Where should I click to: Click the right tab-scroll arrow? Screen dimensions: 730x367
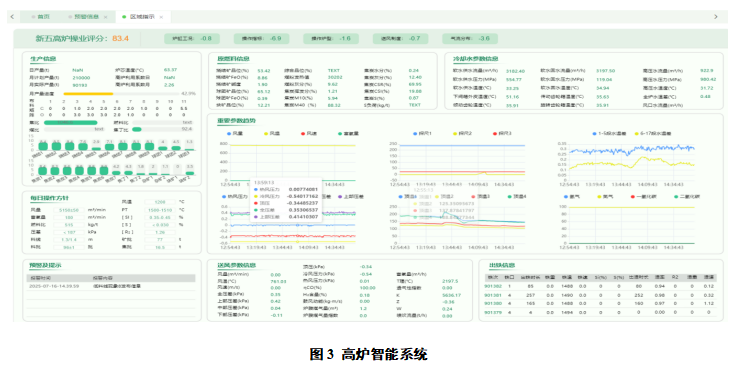(716, 17)
